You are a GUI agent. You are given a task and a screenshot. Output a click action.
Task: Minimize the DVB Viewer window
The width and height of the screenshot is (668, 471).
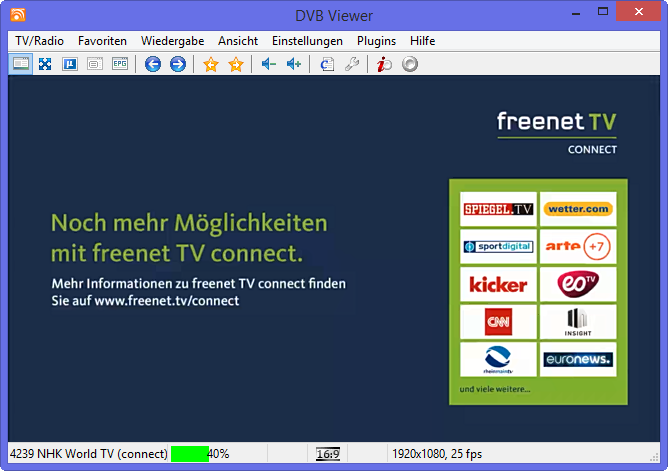(x=576, y=13)
